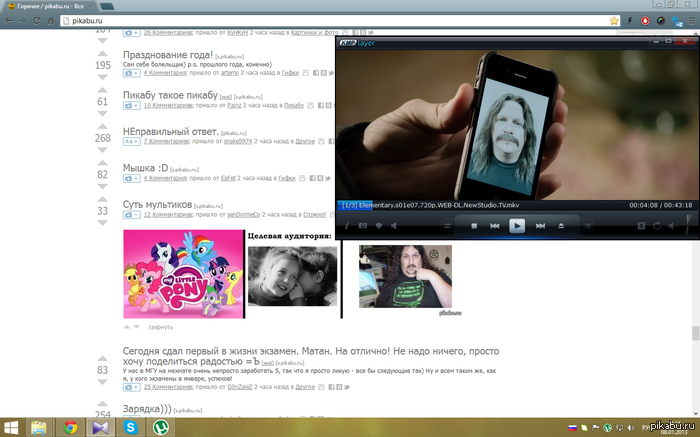Open media info icon in KMPlayer
The width and height of the screenshot is (700, 437).
[347, 226]
